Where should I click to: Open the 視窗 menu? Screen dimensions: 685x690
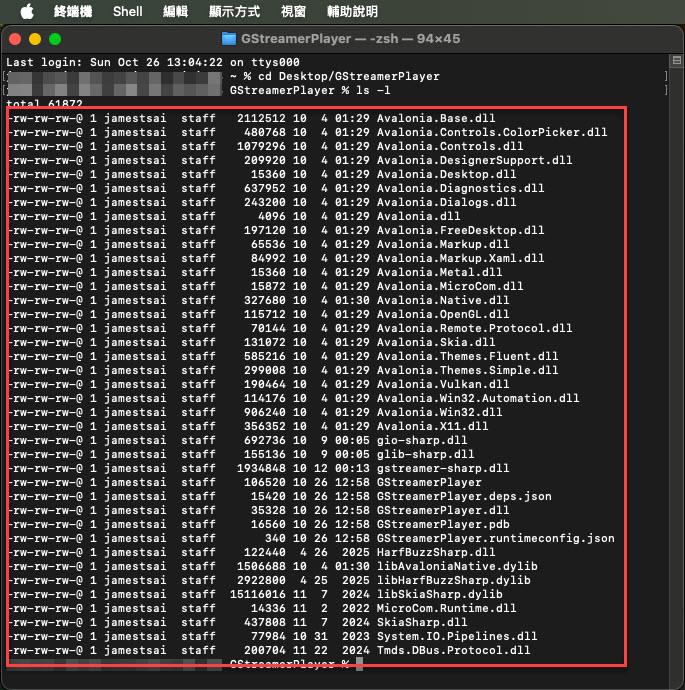click(293, 11)
